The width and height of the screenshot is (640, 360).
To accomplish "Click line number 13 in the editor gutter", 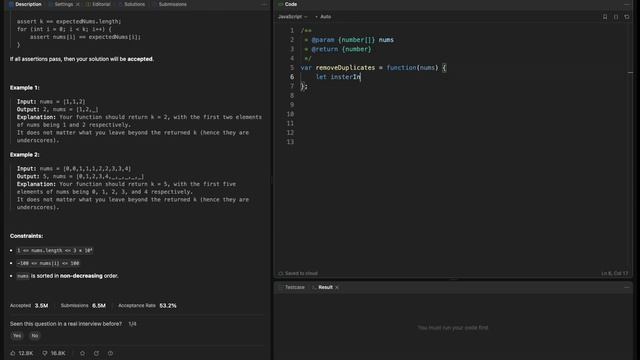I will coord(290,142).
